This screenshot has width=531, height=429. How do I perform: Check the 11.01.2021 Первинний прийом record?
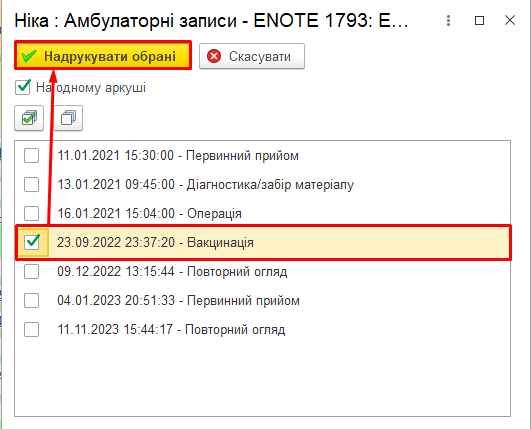click(x=31, y=156)
